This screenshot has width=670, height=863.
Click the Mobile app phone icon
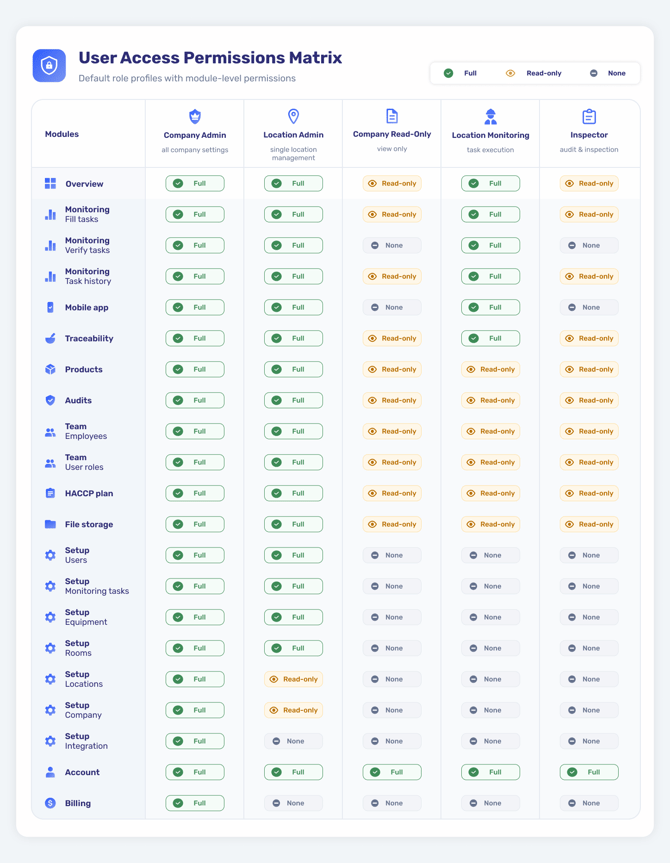tap(50, 307)
